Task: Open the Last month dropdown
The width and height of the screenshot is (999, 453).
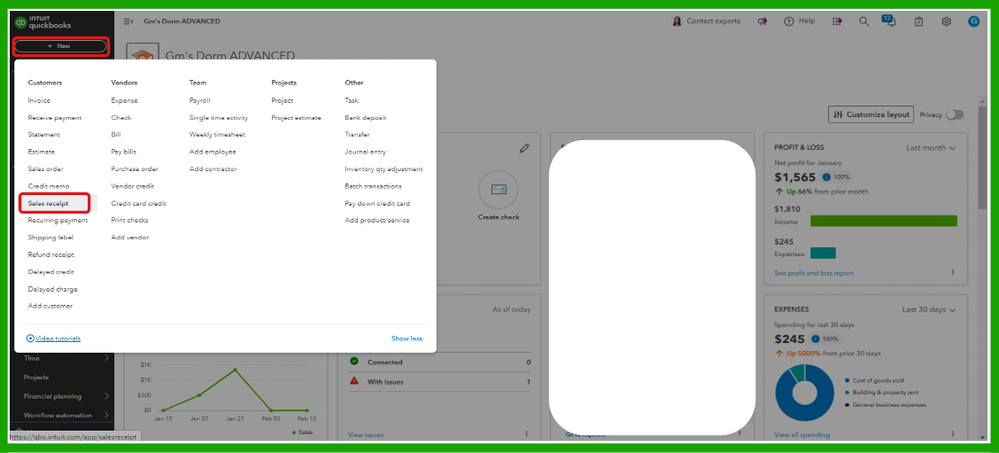Action: pos(931,148)
